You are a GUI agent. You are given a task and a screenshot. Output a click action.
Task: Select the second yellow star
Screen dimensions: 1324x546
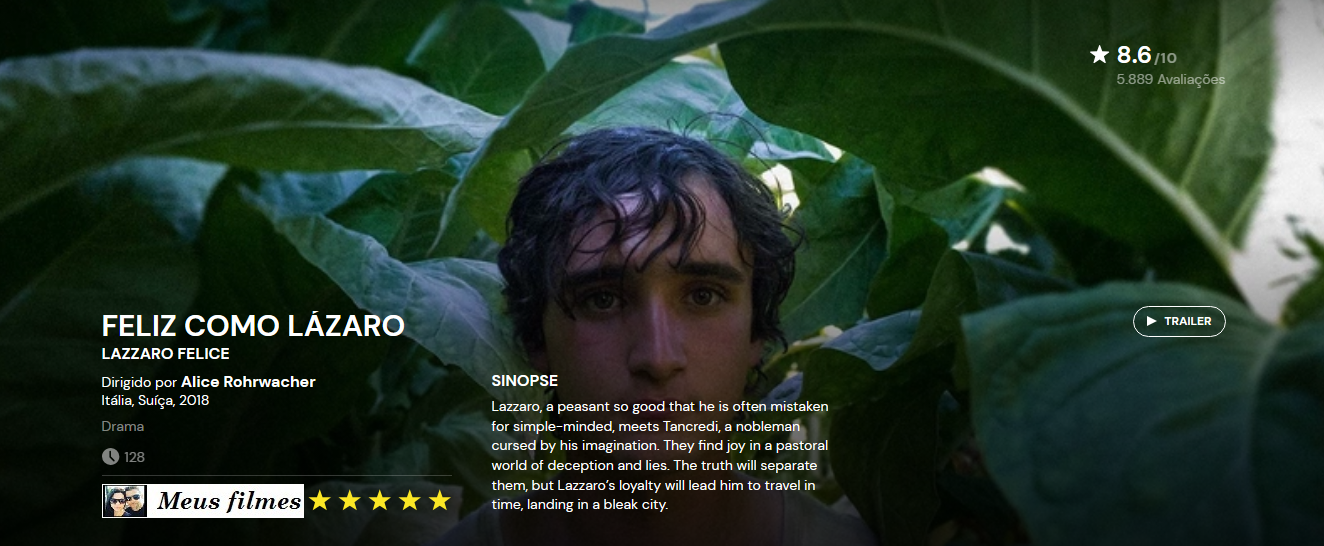click(x=349, y=501)
